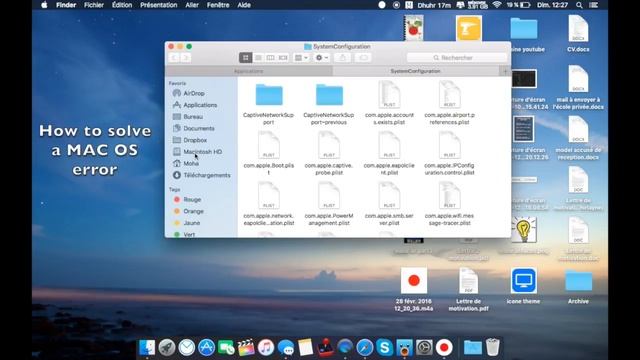Click the battery status indicator
The image size is (640, 360).
click(519, 5)
